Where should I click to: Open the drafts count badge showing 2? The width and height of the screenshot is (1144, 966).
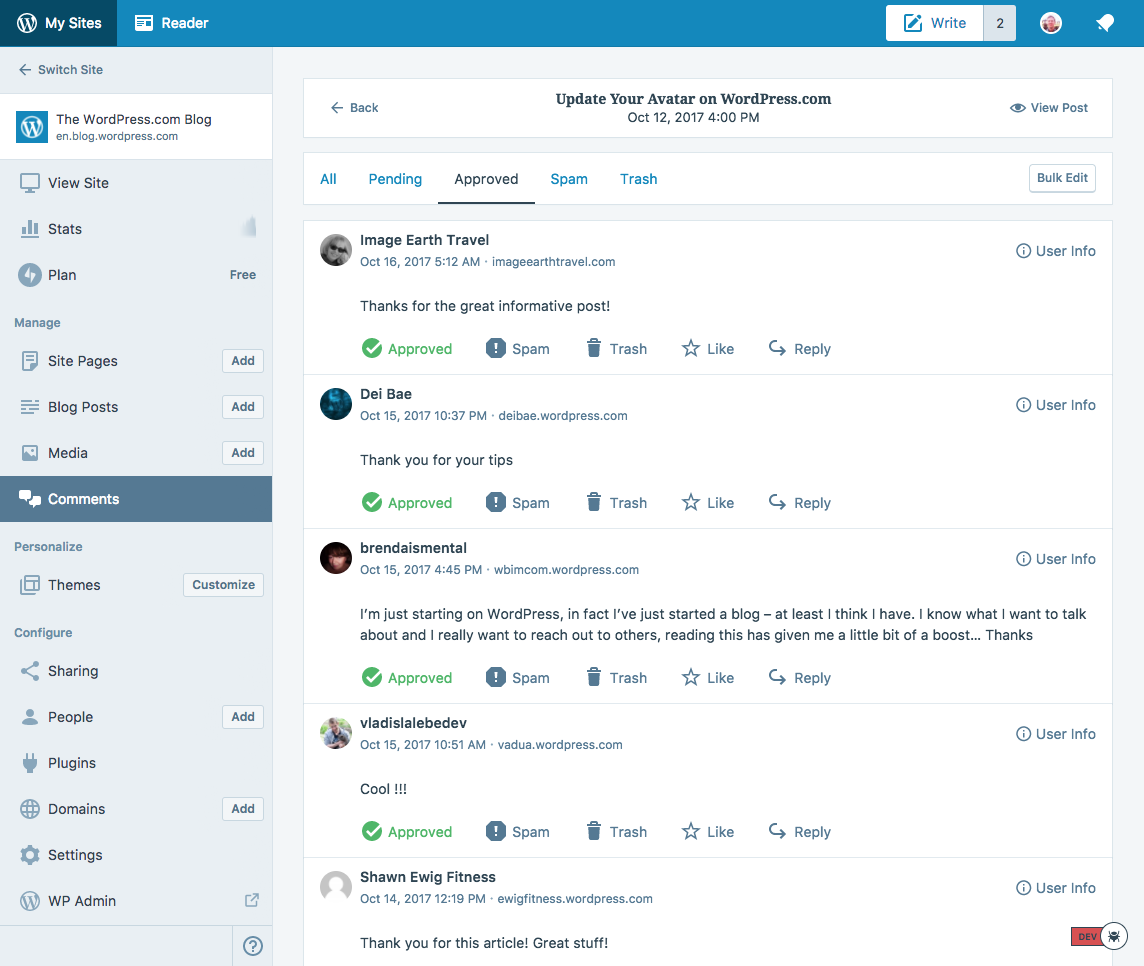point(1000,23)
